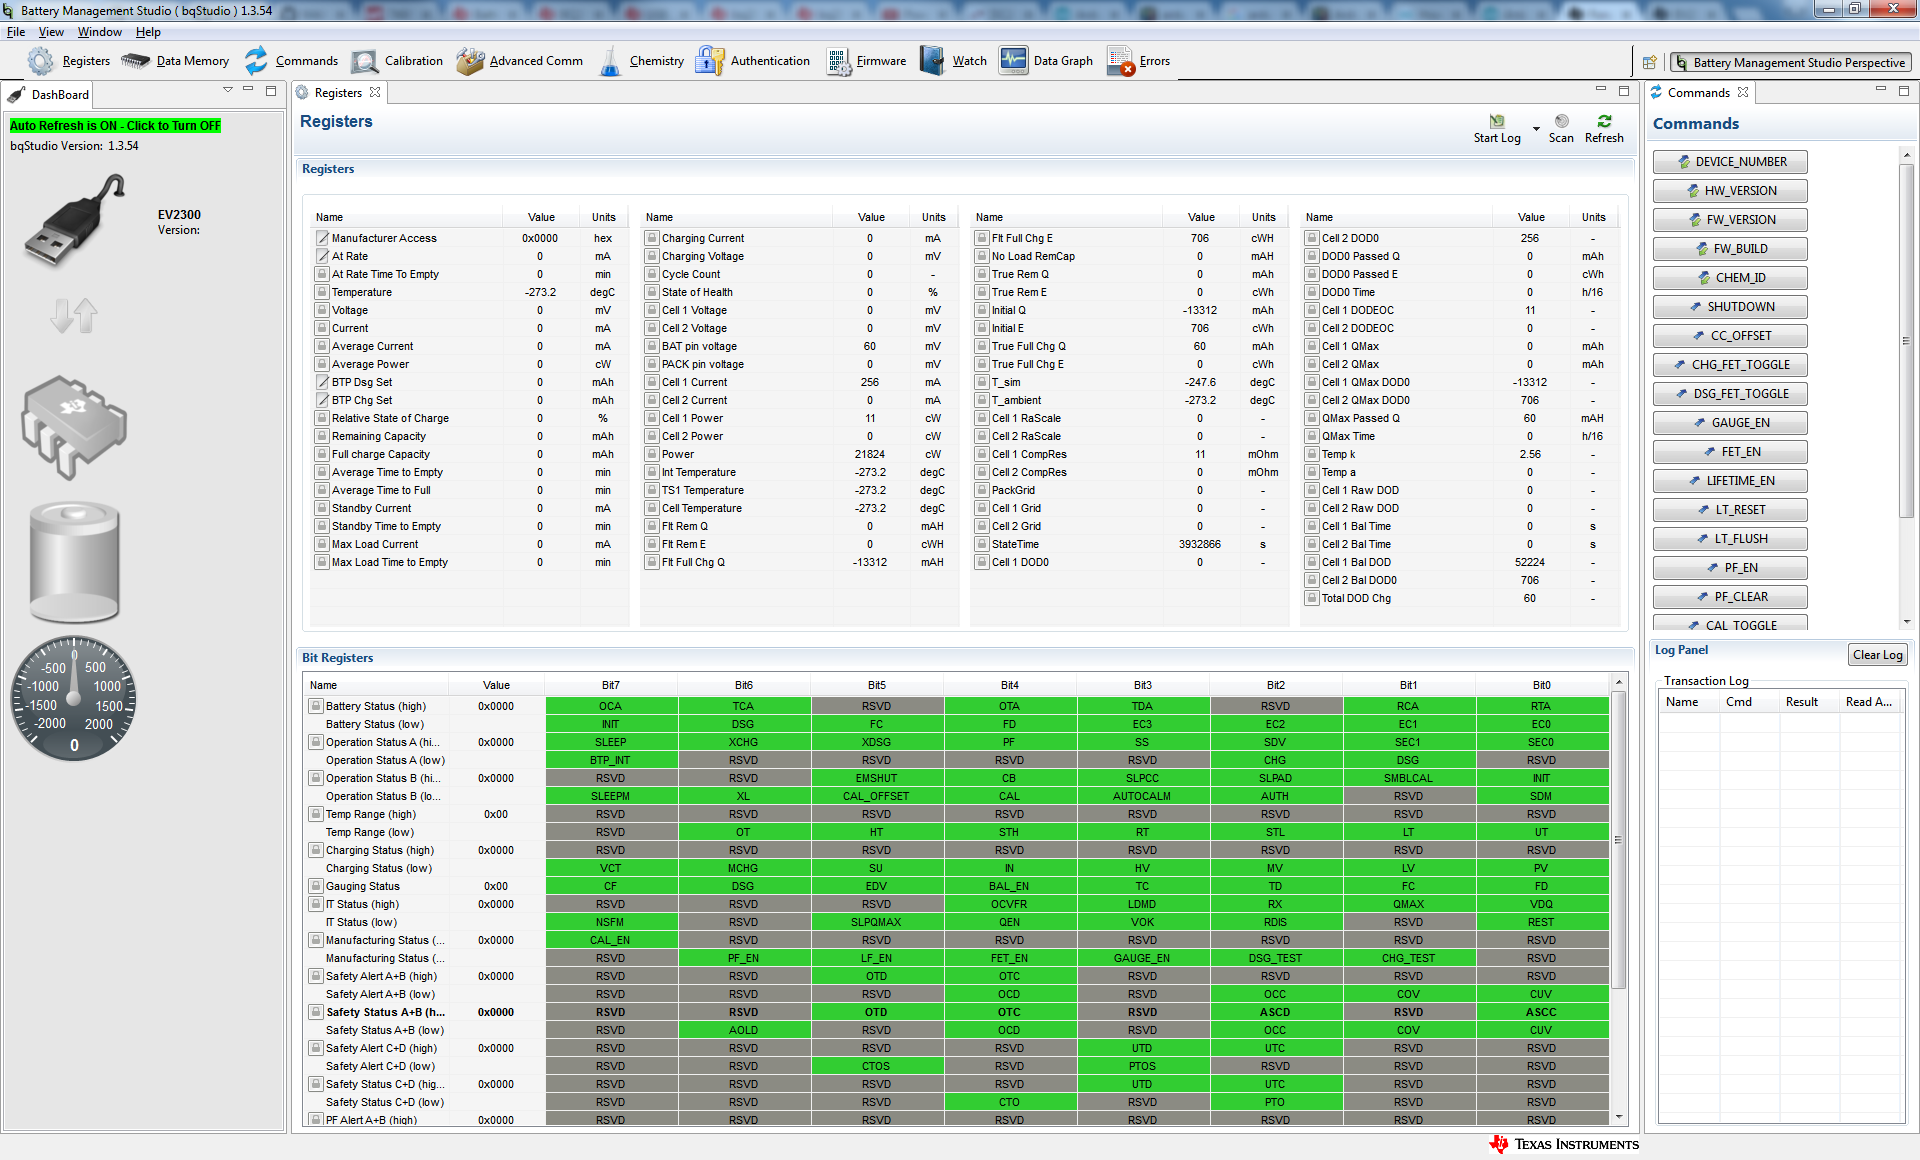This screenshot has height=1160, width=1920.
Task: Open the Help menu
Action: [x=148, y=32]
